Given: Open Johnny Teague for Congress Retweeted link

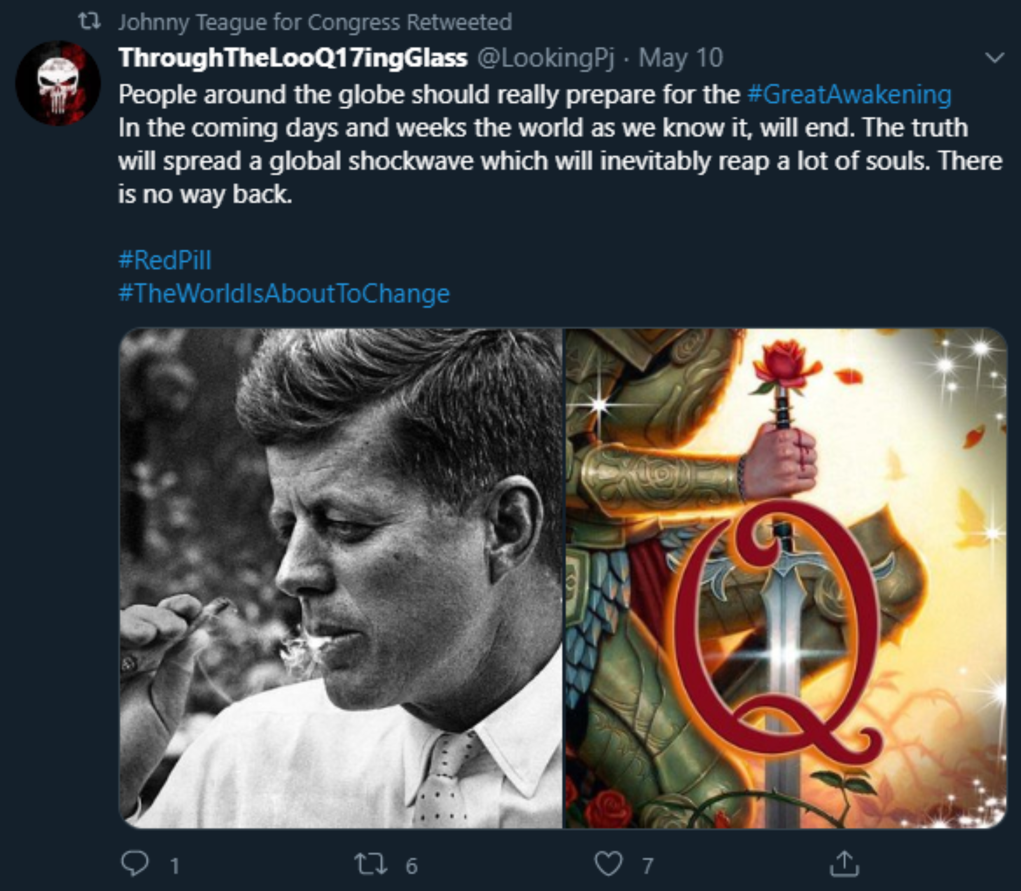Looking at the screenshot, I should coord(315,21).
